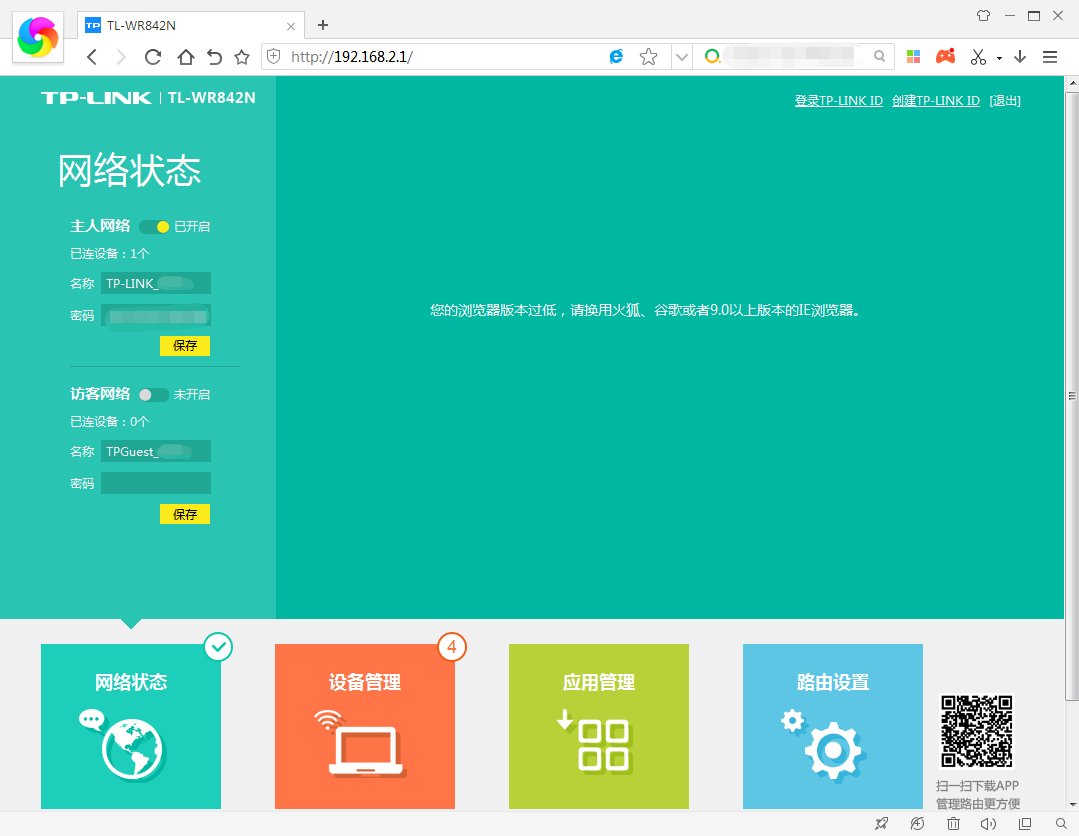Mute sound via the speaker icon
Screen dimensions: 1079x836
coord(987,823)
